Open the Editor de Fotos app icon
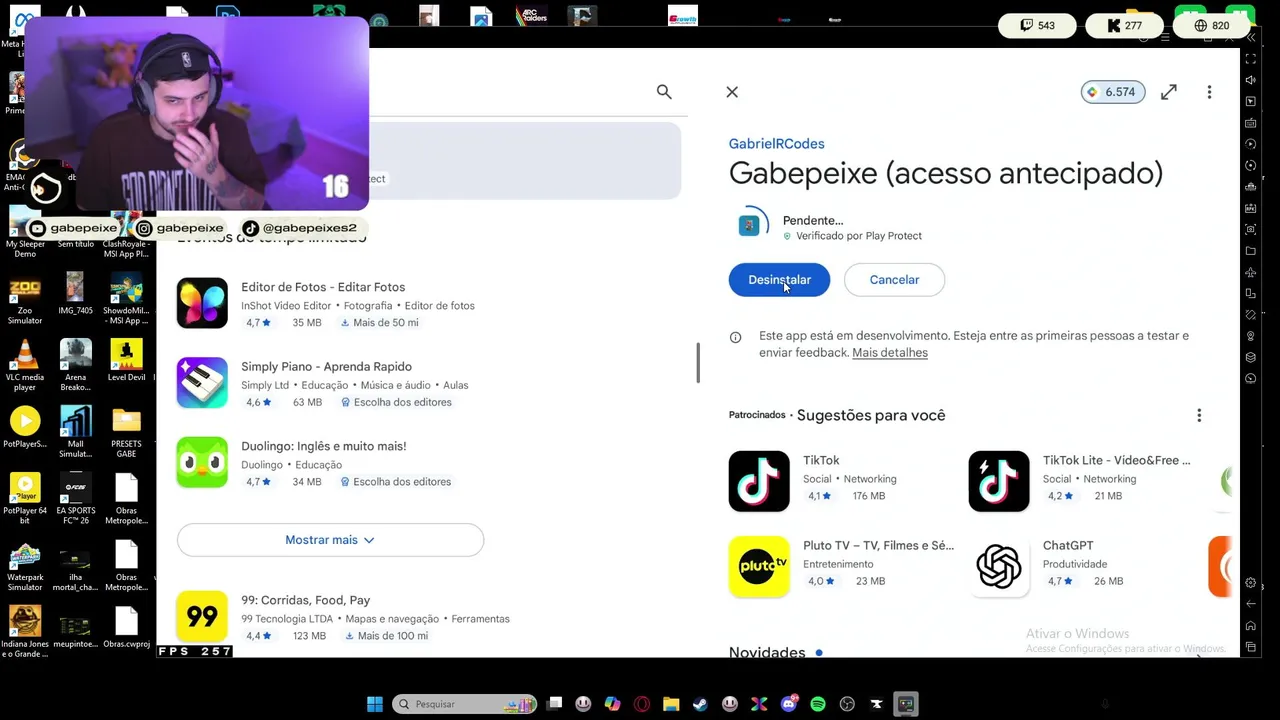Viewport: 1280px width, 720px height. (x=202, y=303)
